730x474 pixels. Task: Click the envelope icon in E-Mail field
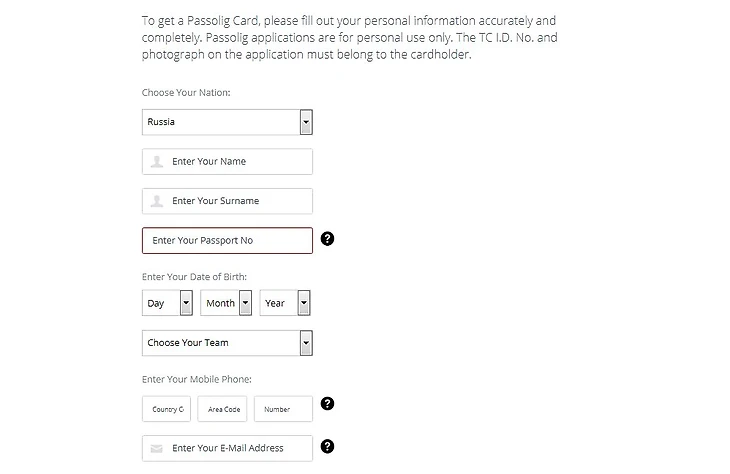coord(157,449)
